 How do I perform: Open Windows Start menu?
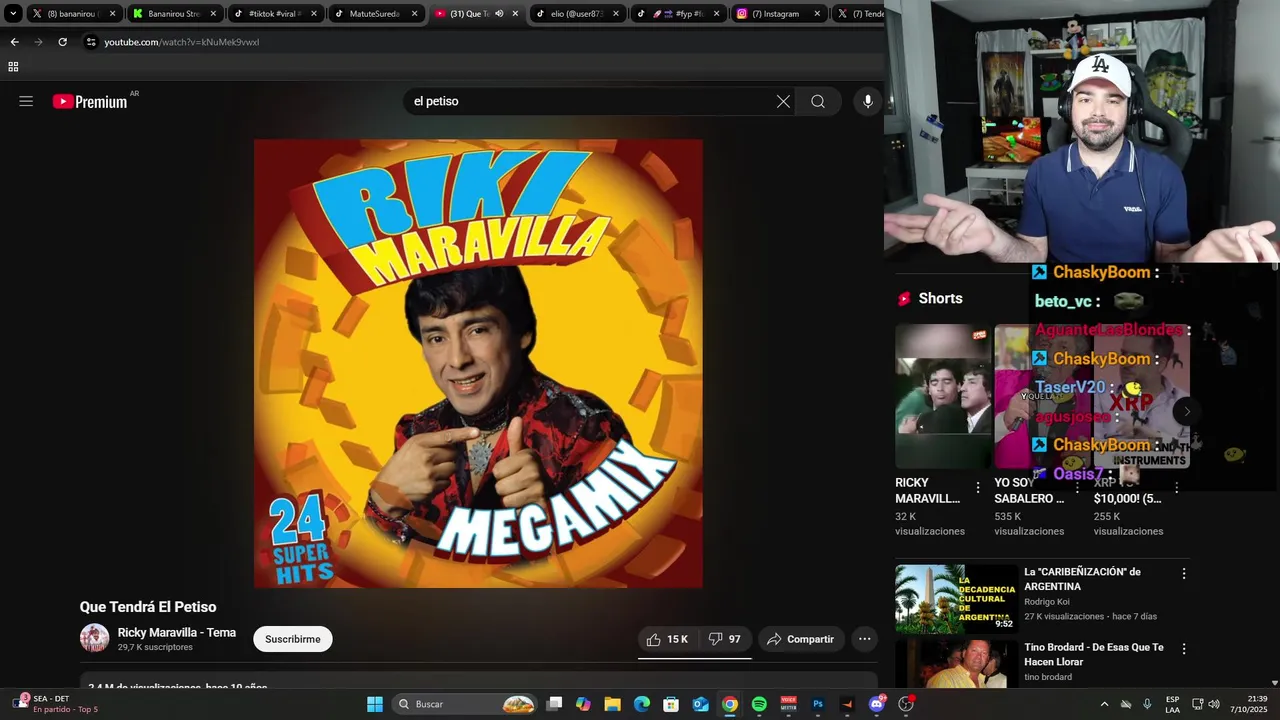click(375, 704)
